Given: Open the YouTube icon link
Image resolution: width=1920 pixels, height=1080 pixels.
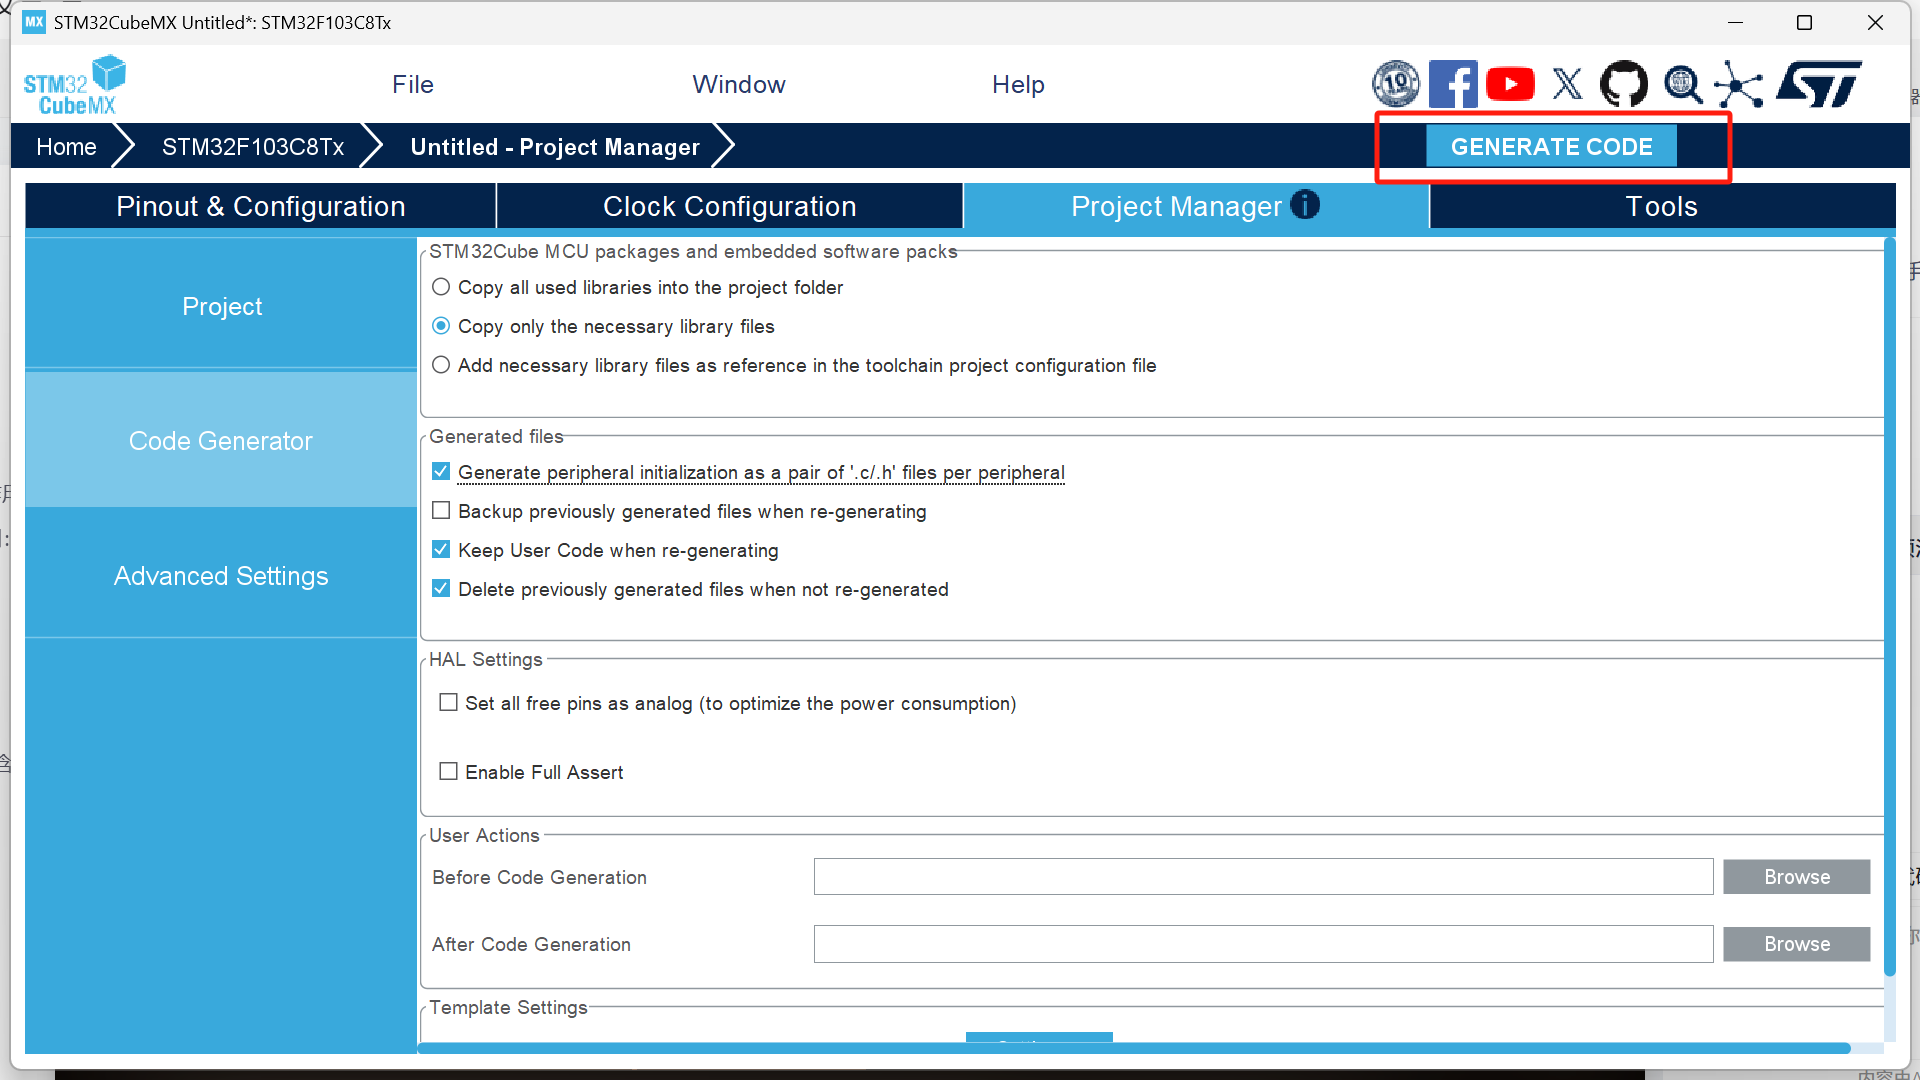Looking at the screenshot, I should coord(1510,84).
